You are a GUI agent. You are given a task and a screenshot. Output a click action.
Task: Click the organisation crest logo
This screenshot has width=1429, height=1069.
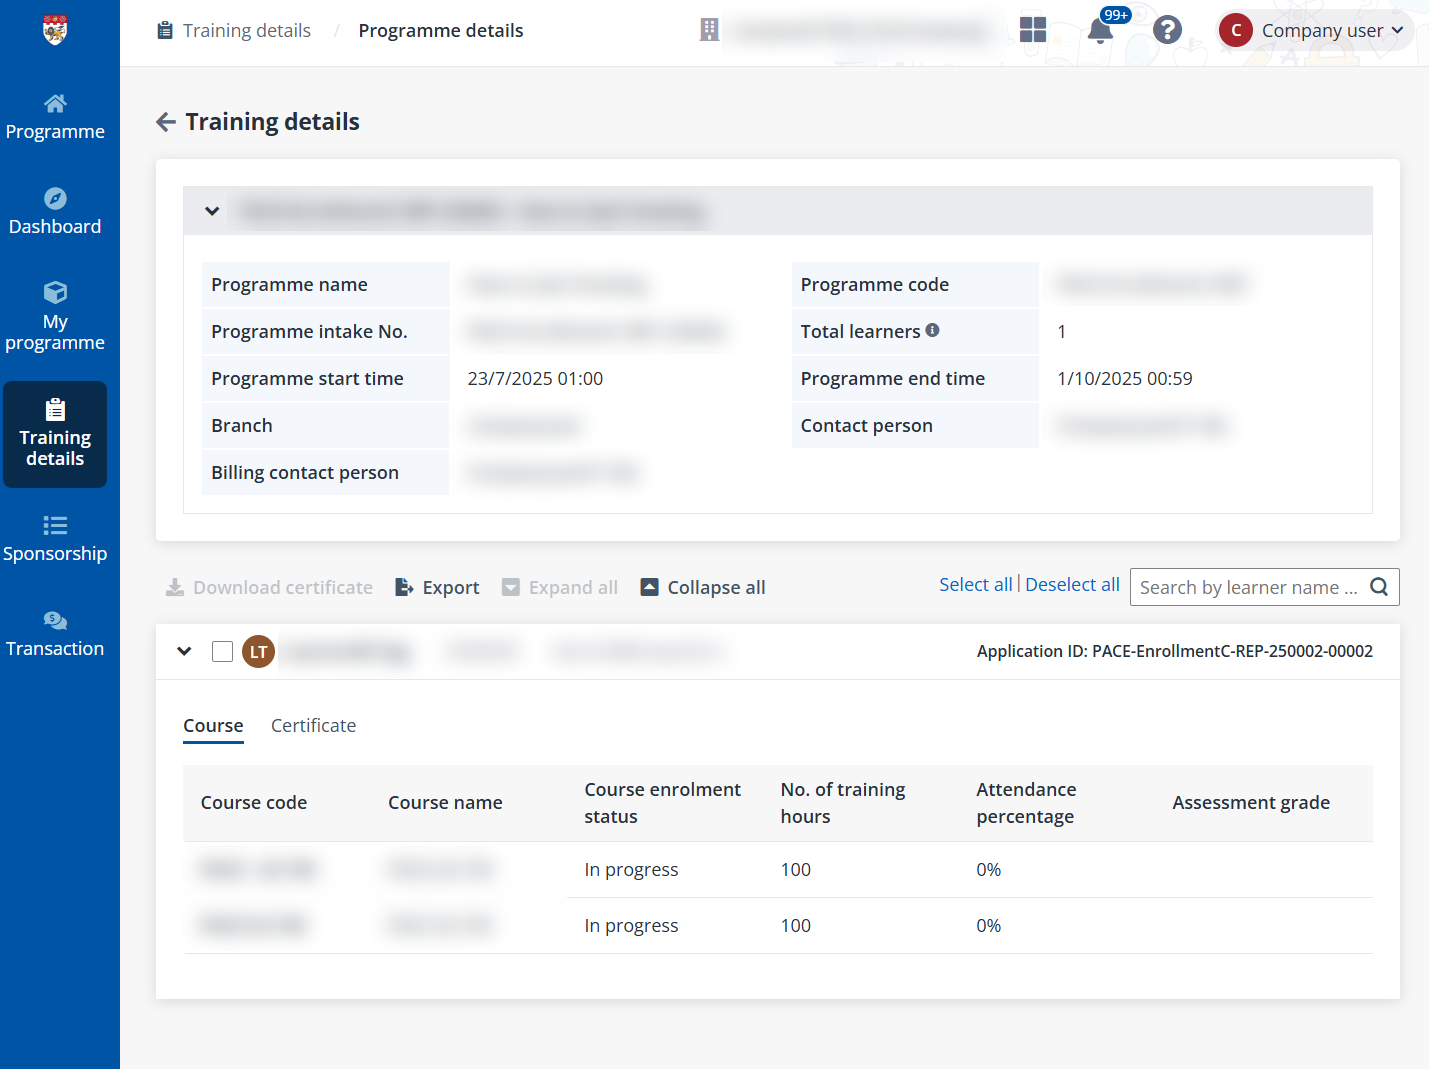click(x=55, y=30)
